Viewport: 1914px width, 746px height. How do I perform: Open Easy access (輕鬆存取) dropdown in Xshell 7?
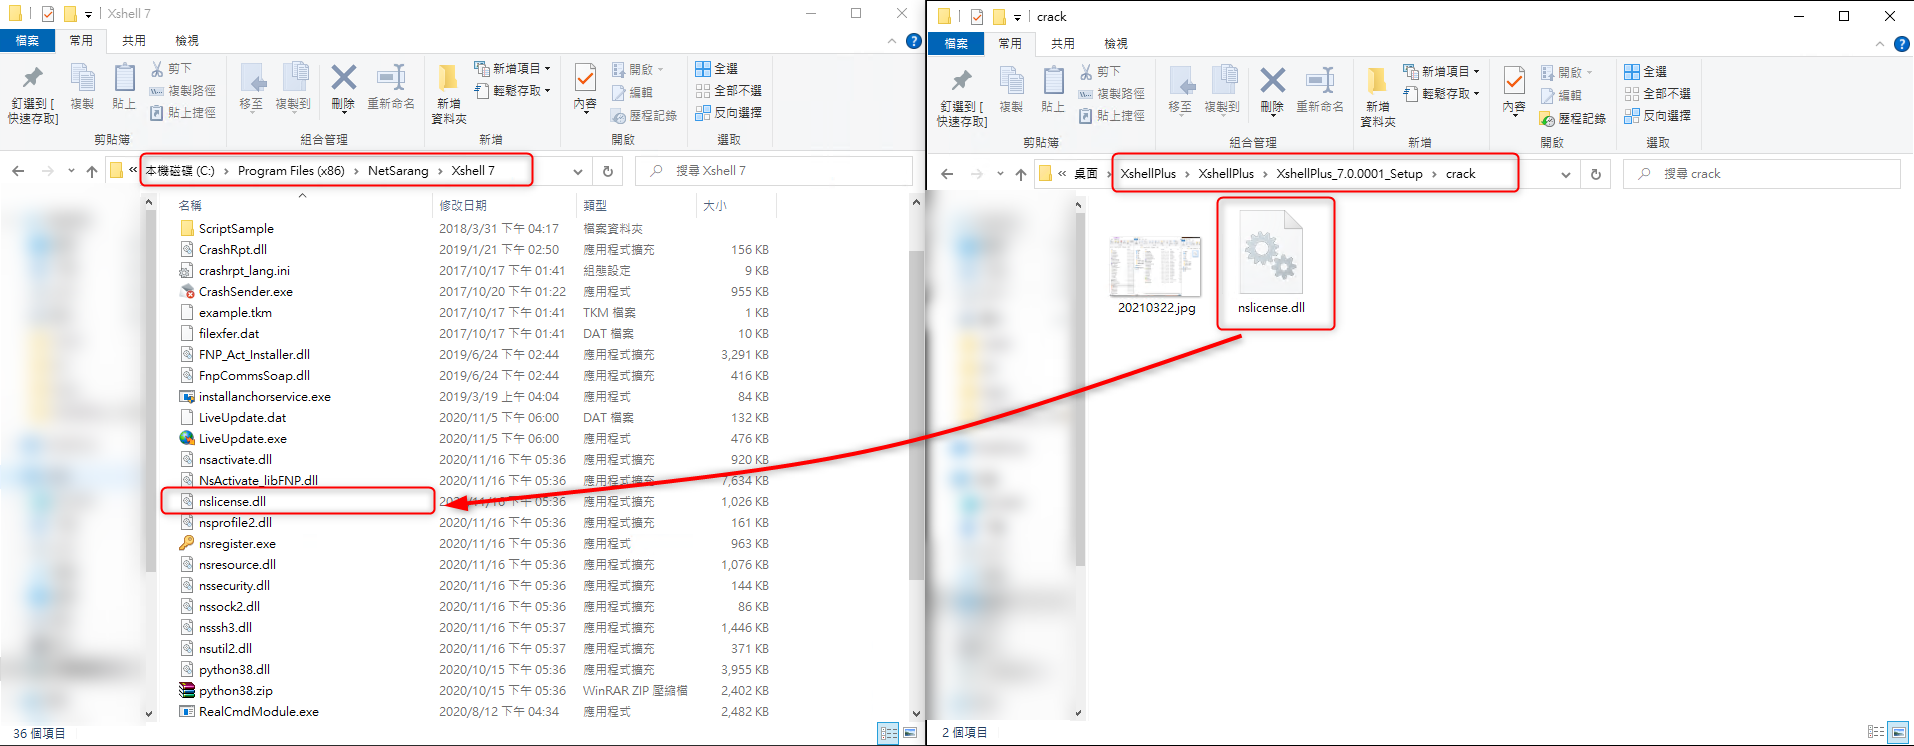coord(512,91)
